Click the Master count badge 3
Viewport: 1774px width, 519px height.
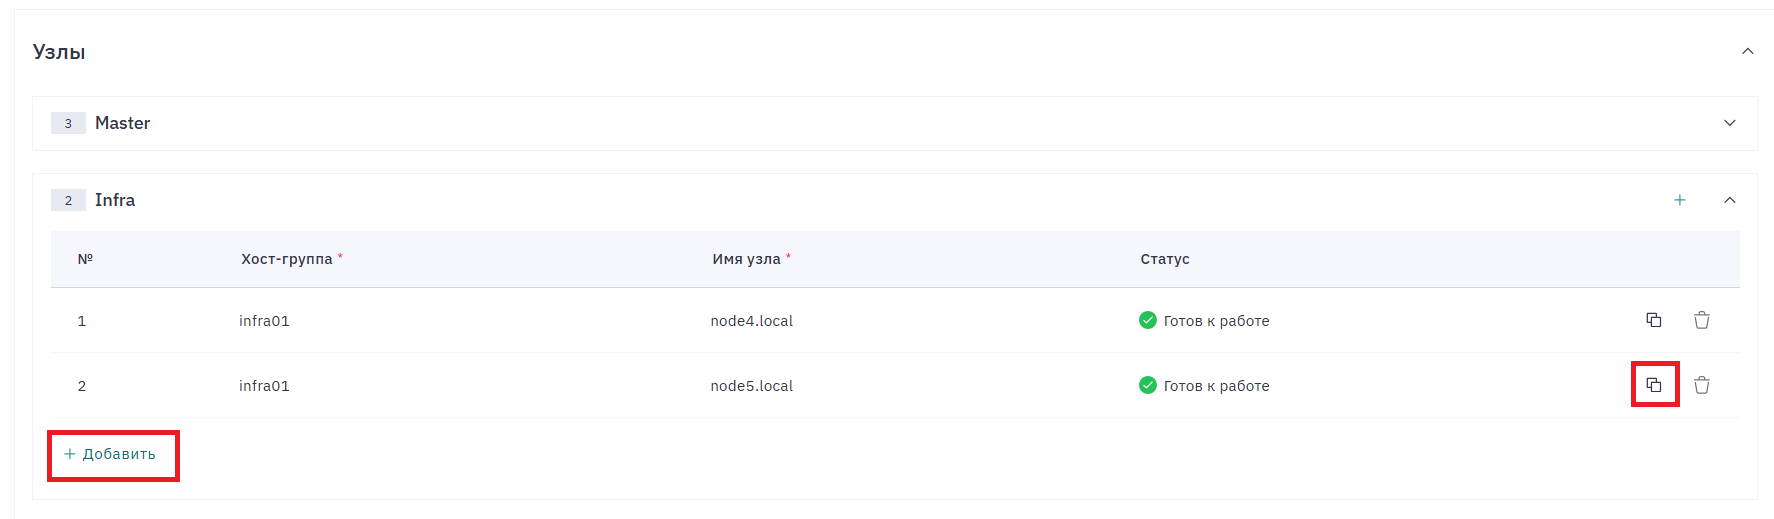pos(68,123)
